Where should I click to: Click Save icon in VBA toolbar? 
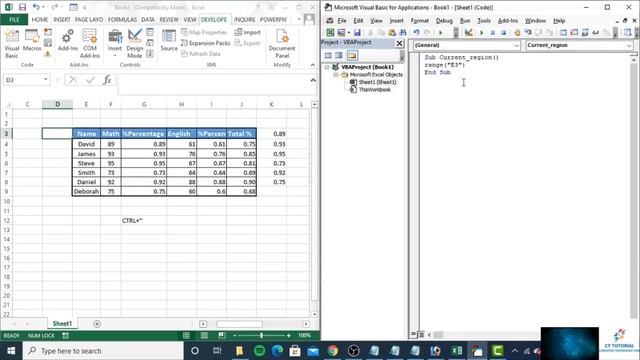pyautogui.click(x=357, y=33)
